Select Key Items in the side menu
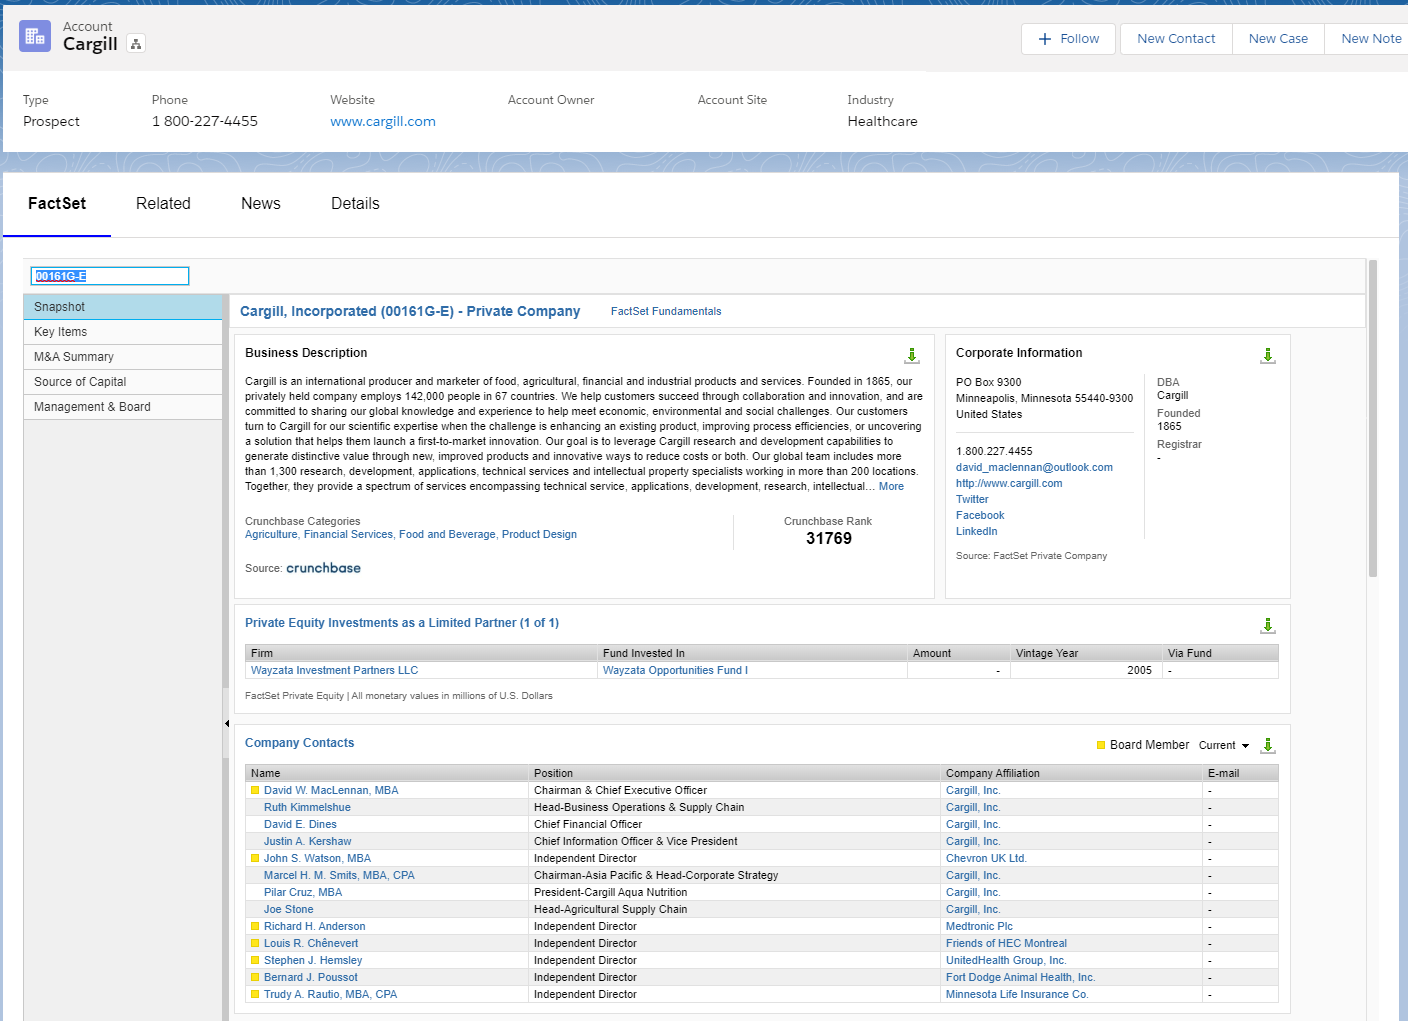This screenshot has width=1408, height=1021. tap(123, 332)
